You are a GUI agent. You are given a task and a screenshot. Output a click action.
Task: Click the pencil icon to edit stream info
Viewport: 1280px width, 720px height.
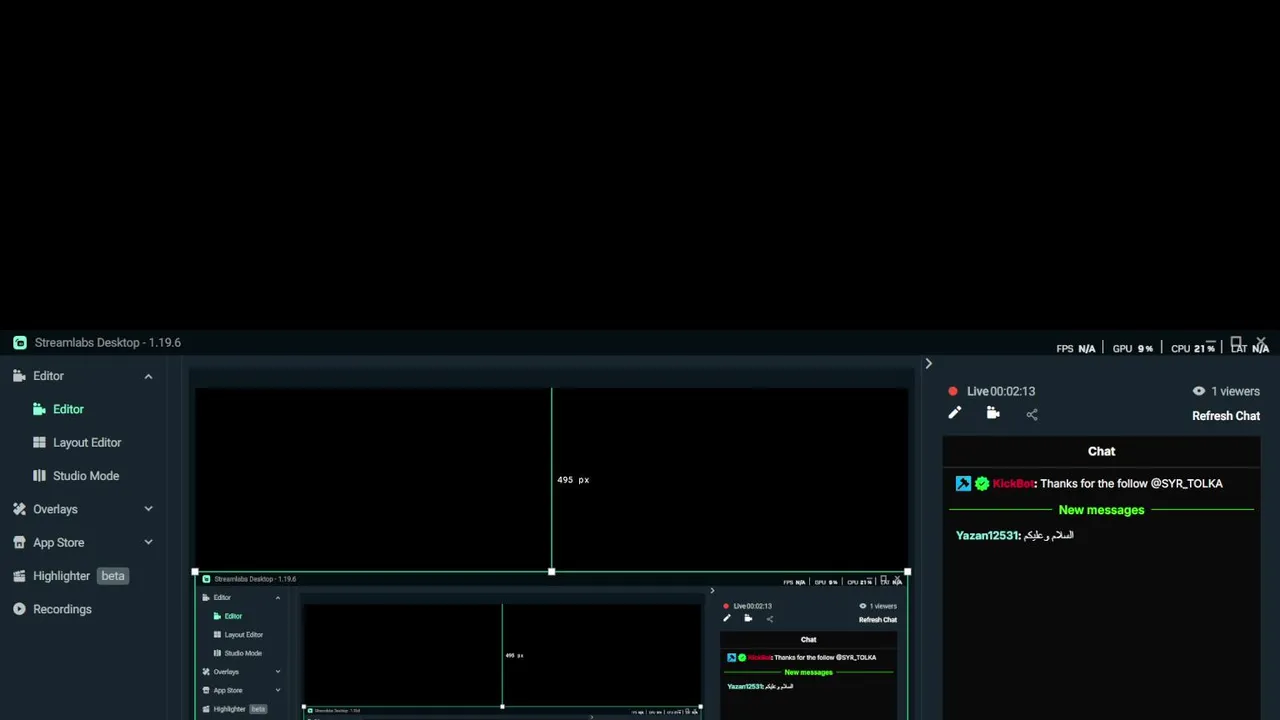point(954,414)
